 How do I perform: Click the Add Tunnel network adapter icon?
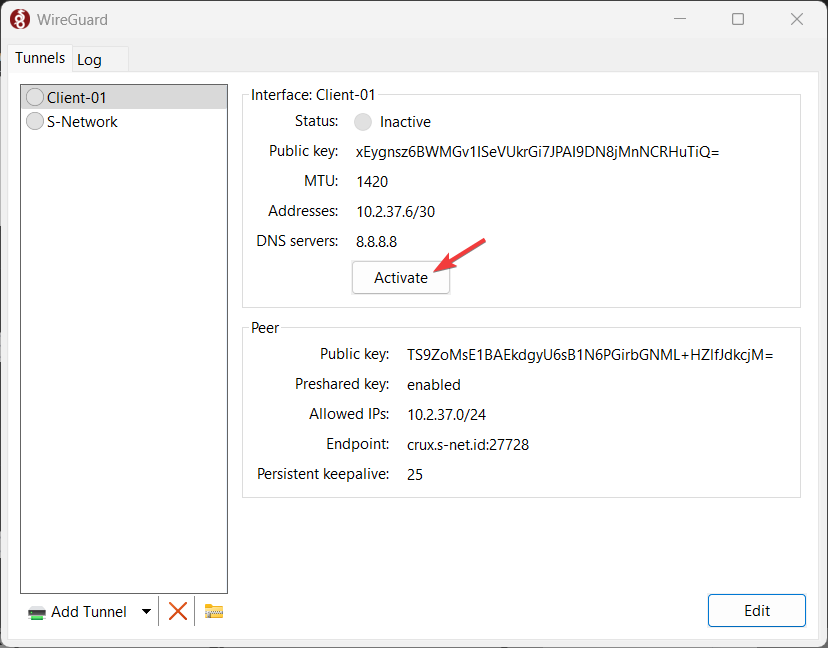37,613
